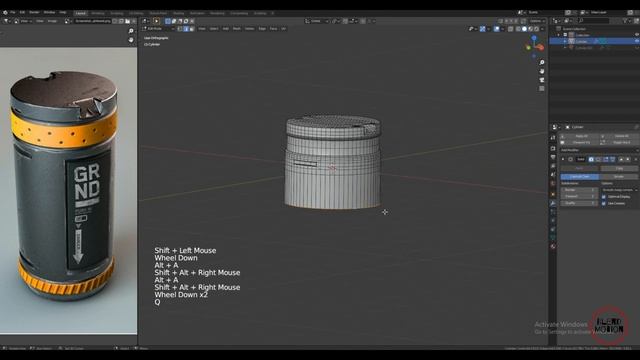This screenshot has width=640, height=360.
Task: Adjust Viewport subdivisions field
Action: click(578, 196)
